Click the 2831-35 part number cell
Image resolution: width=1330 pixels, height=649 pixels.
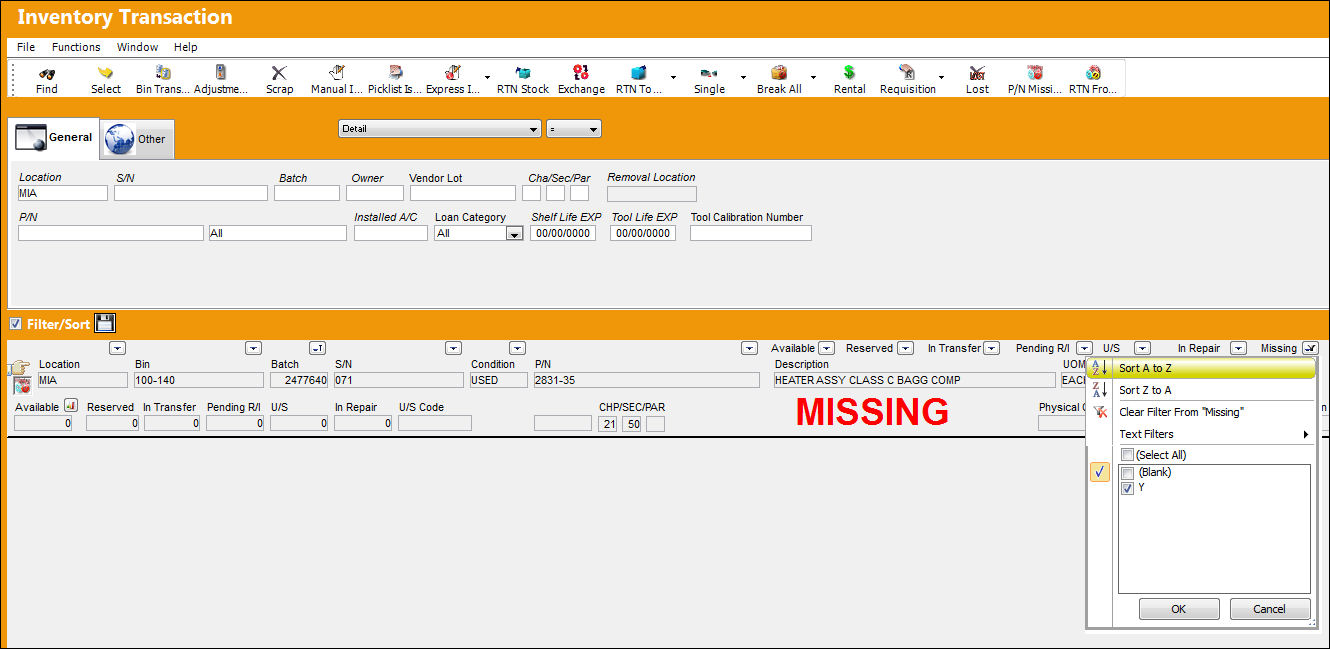point(646,380)
